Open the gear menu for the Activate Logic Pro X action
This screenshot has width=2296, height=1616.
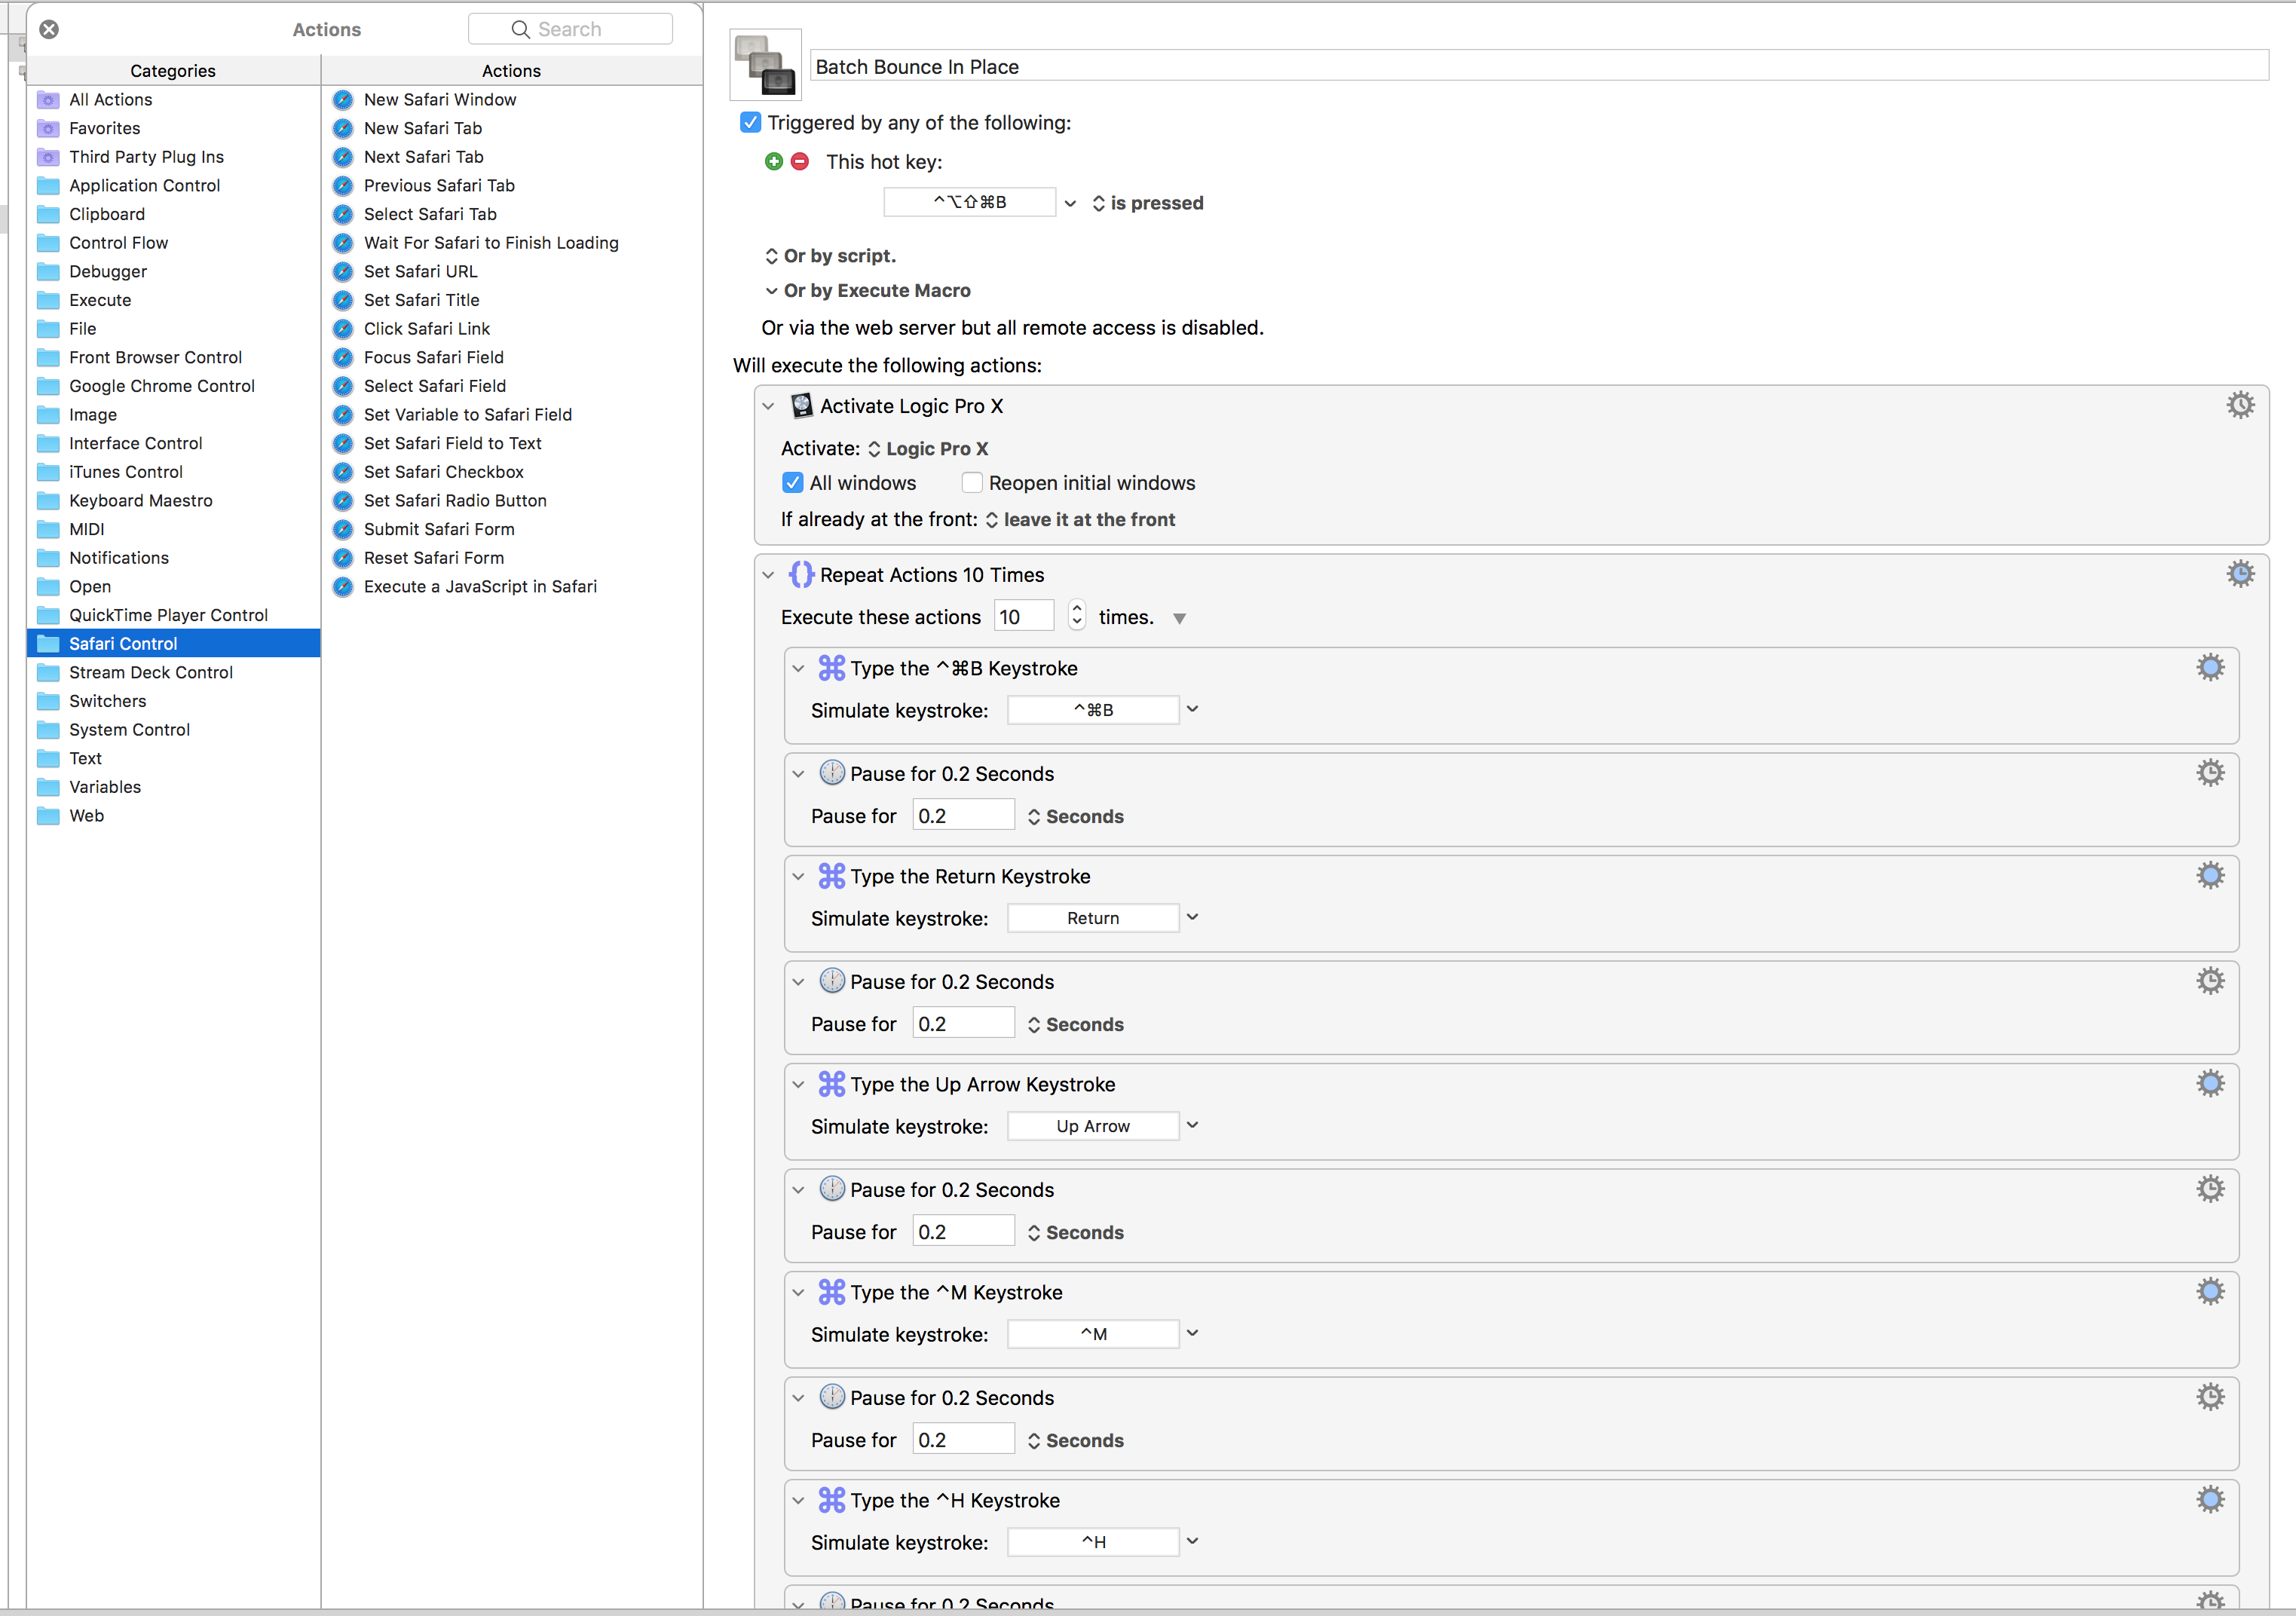[x=2240, y=405]
